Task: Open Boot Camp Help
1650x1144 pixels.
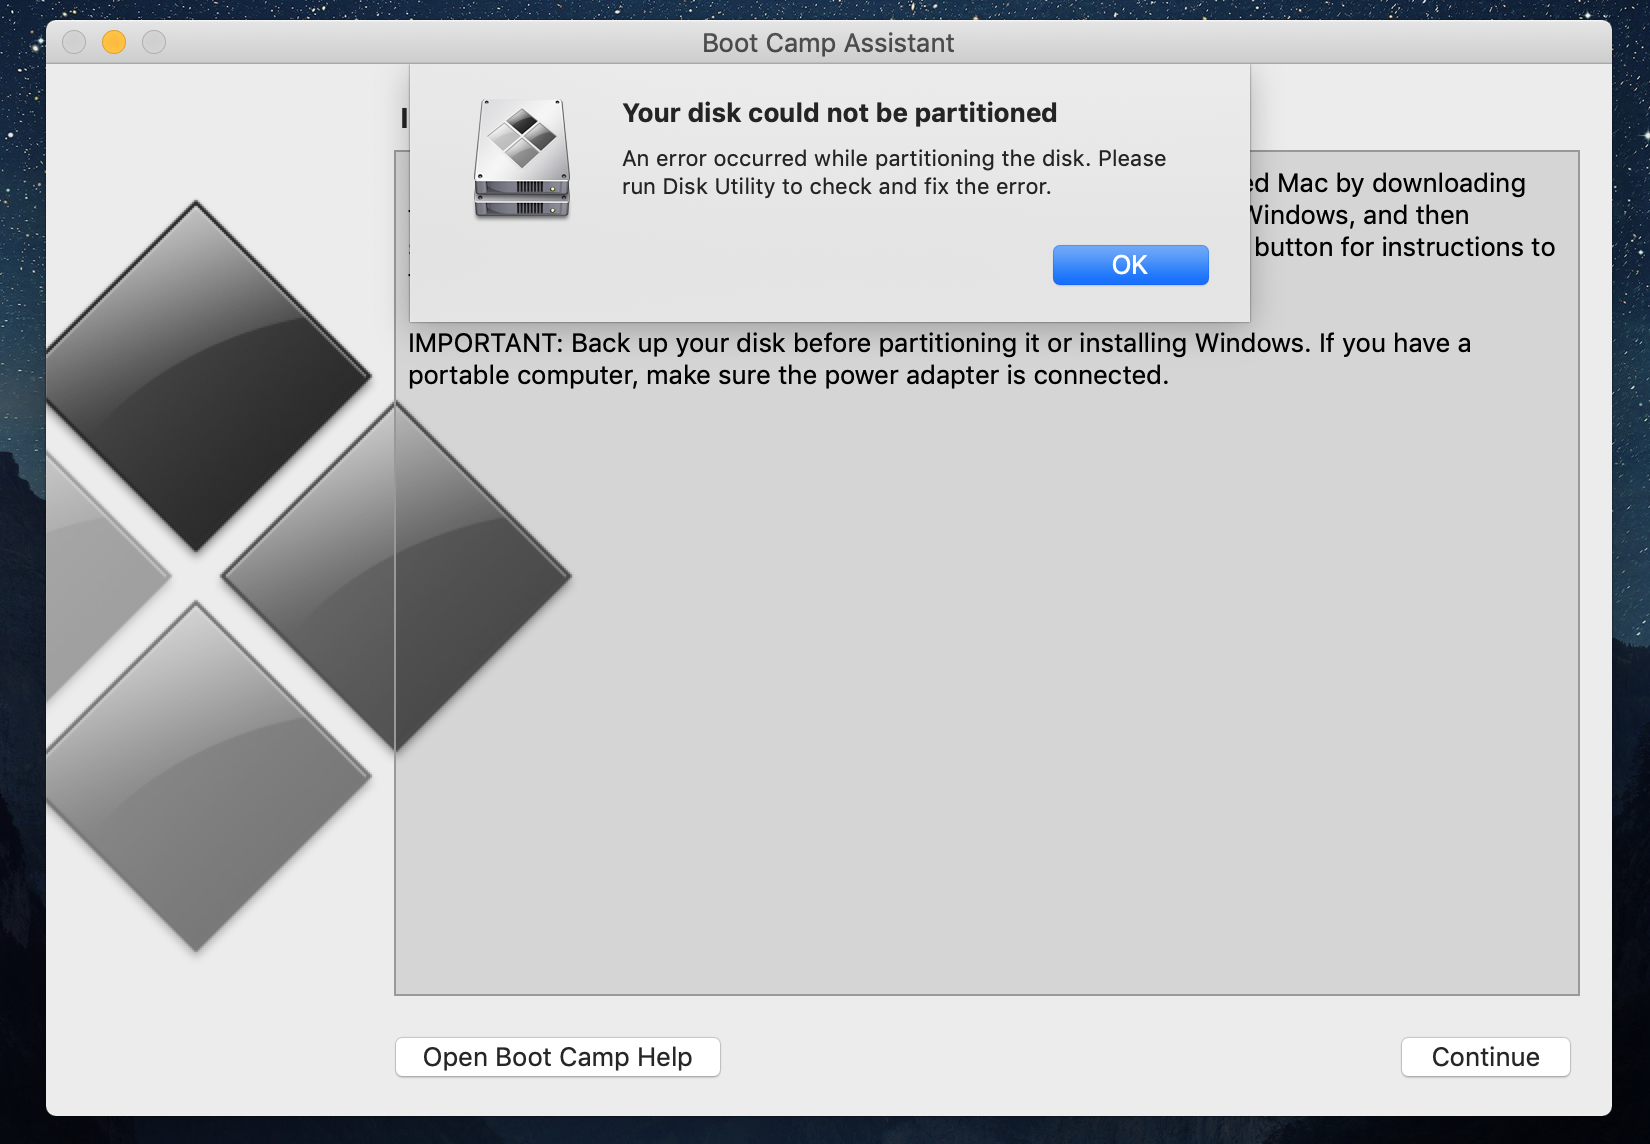Action: coord(557,1057)
